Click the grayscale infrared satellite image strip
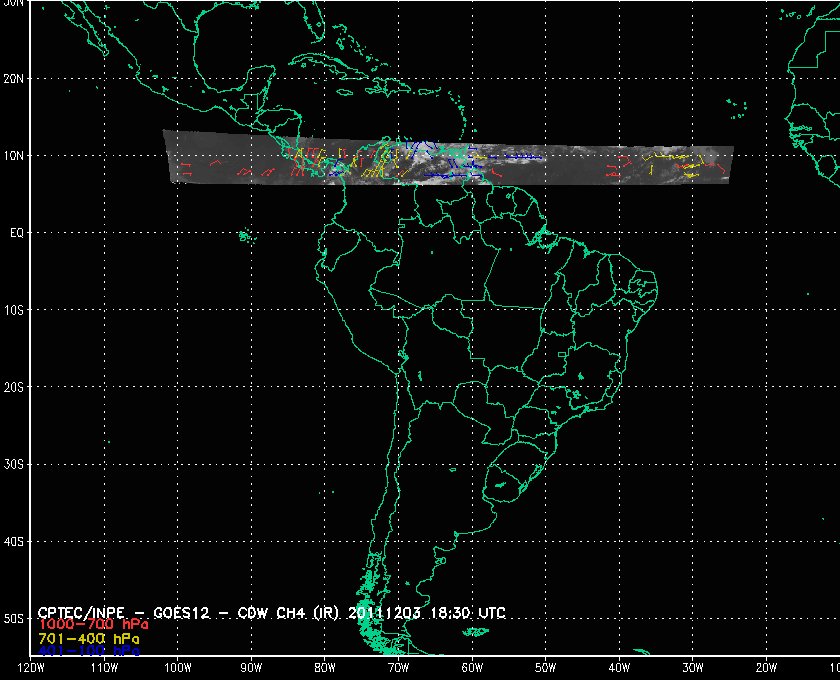Viewport: 840px width, 680px height. tap(449, 158)
